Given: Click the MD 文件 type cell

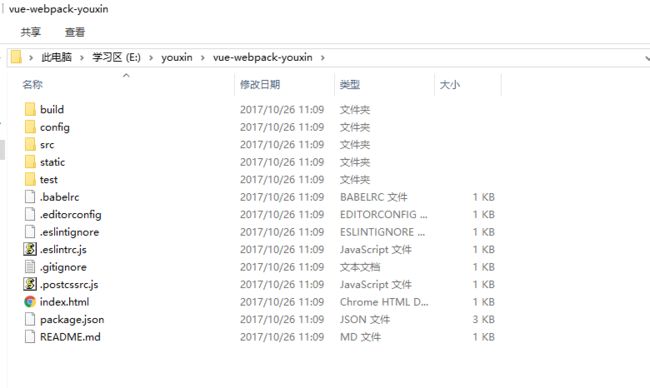Looking at the screenshot, I should (360, 337).
